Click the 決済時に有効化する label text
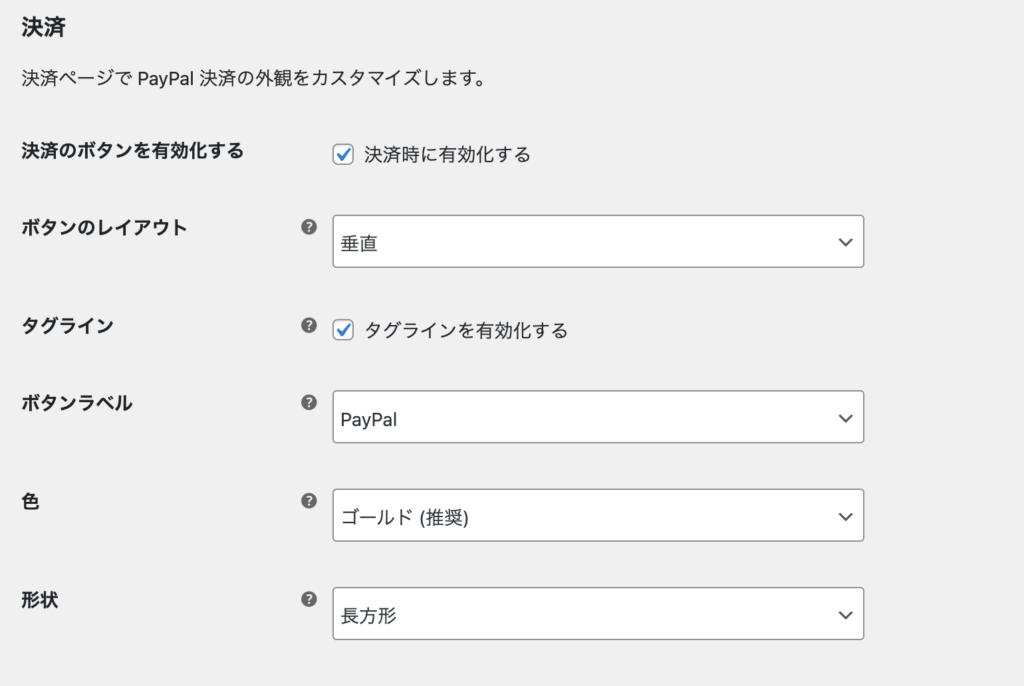 point(447,155)
